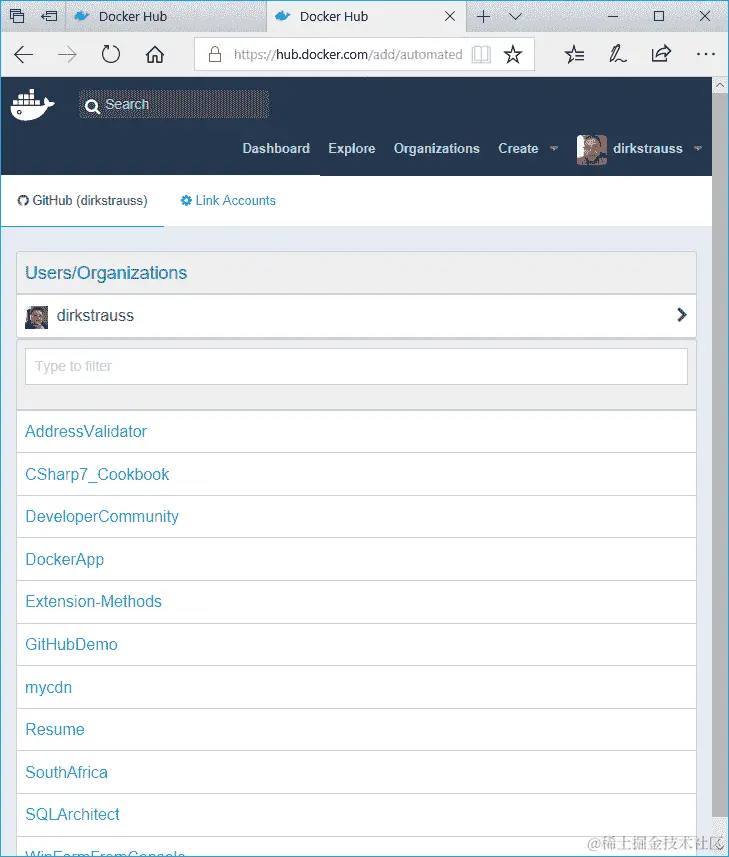Select dirkstrauss under Users/Organizations
The height and width of the screenshot is (857, 729).
click(x=356, y=316)
